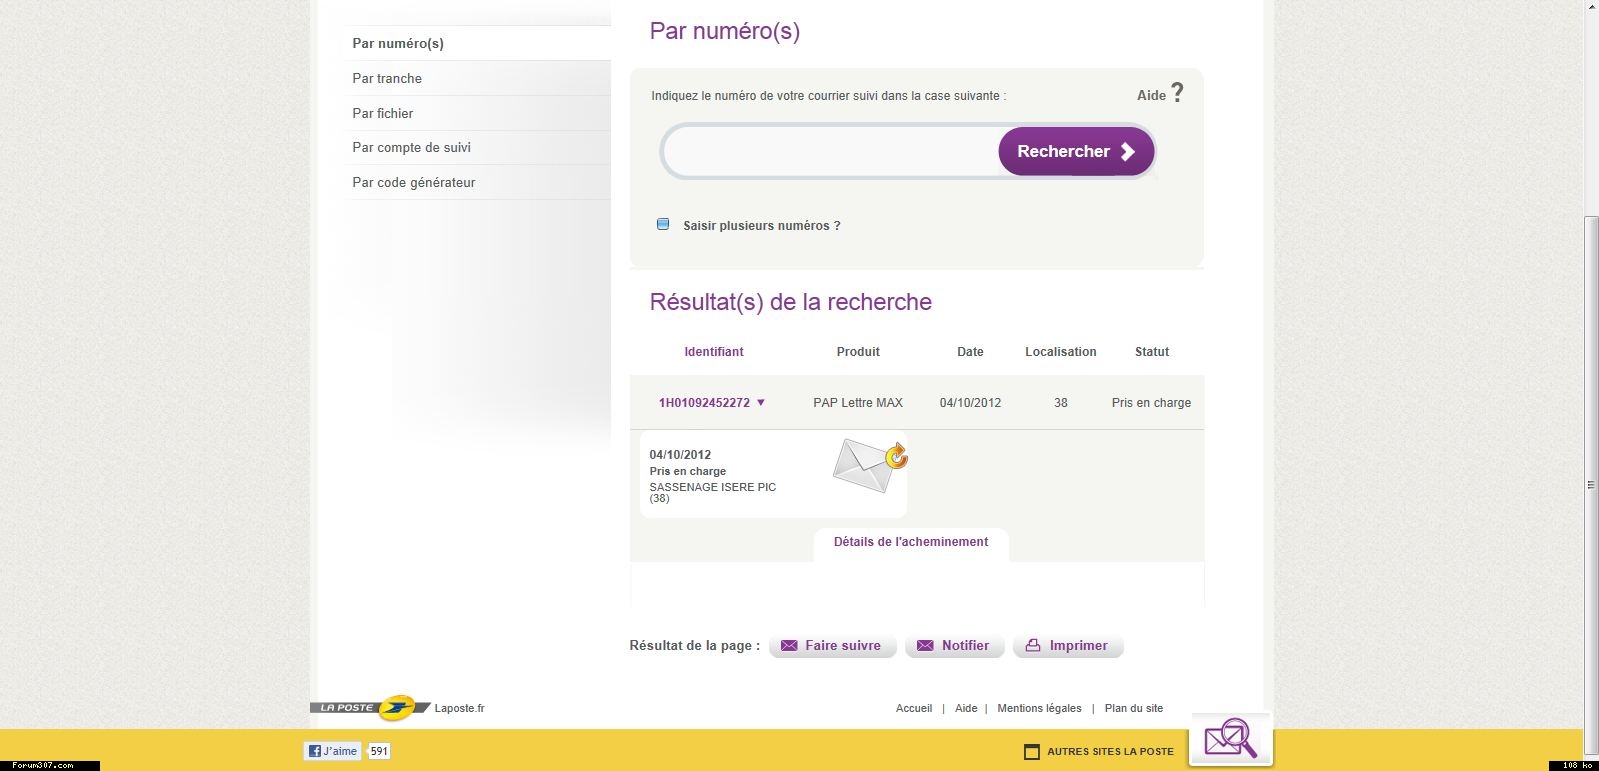Click the Faire suivre button
The width and height of the screenshot is (1599, 771).
[832, 646]
